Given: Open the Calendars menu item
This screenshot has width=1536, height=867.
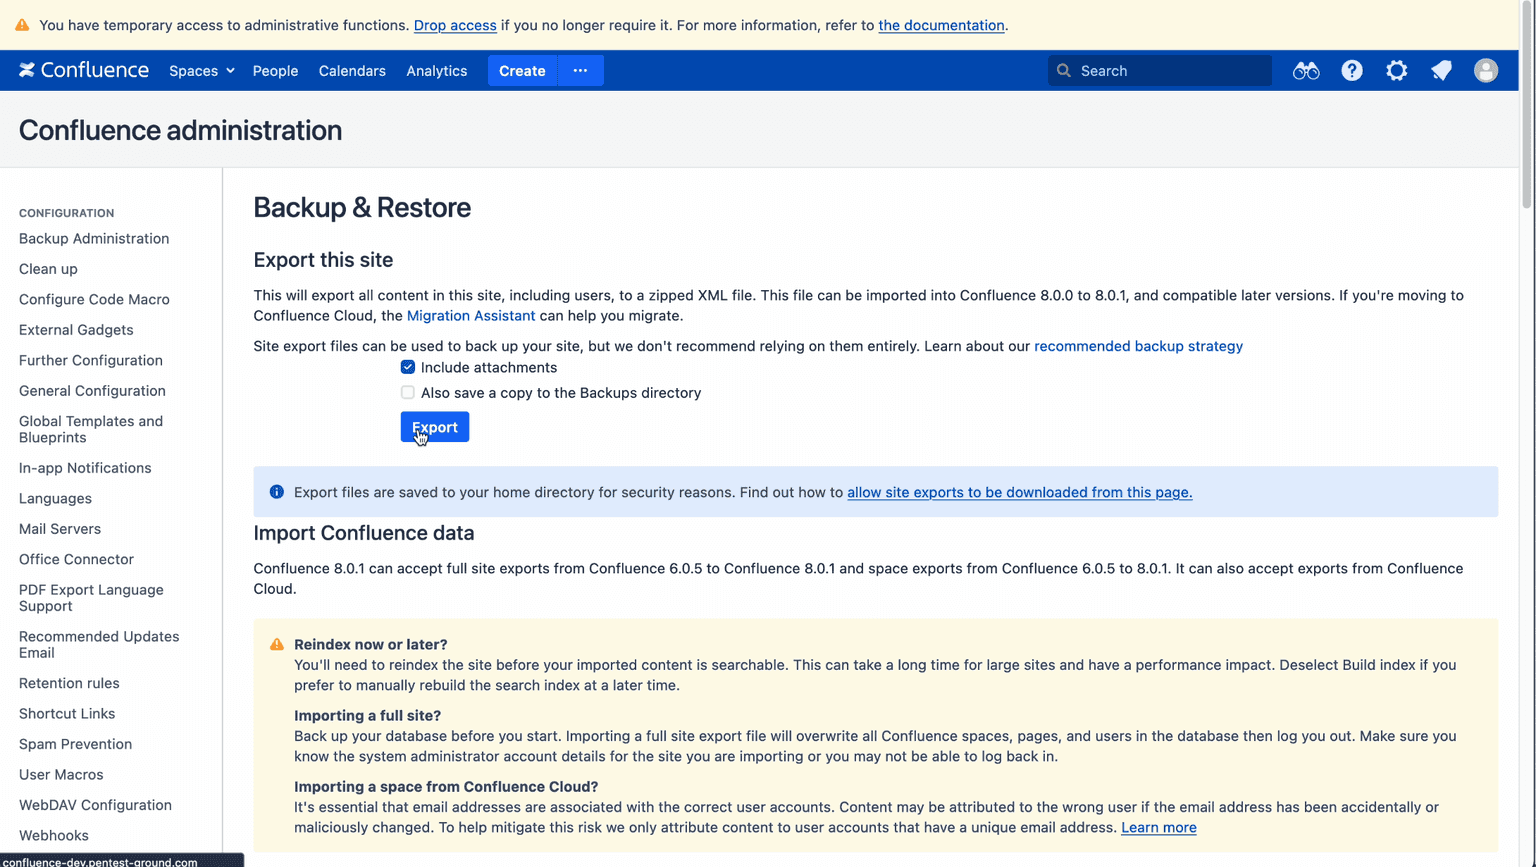Looking at the screenshot, I should pyautogui.click(x=352, y=70).
